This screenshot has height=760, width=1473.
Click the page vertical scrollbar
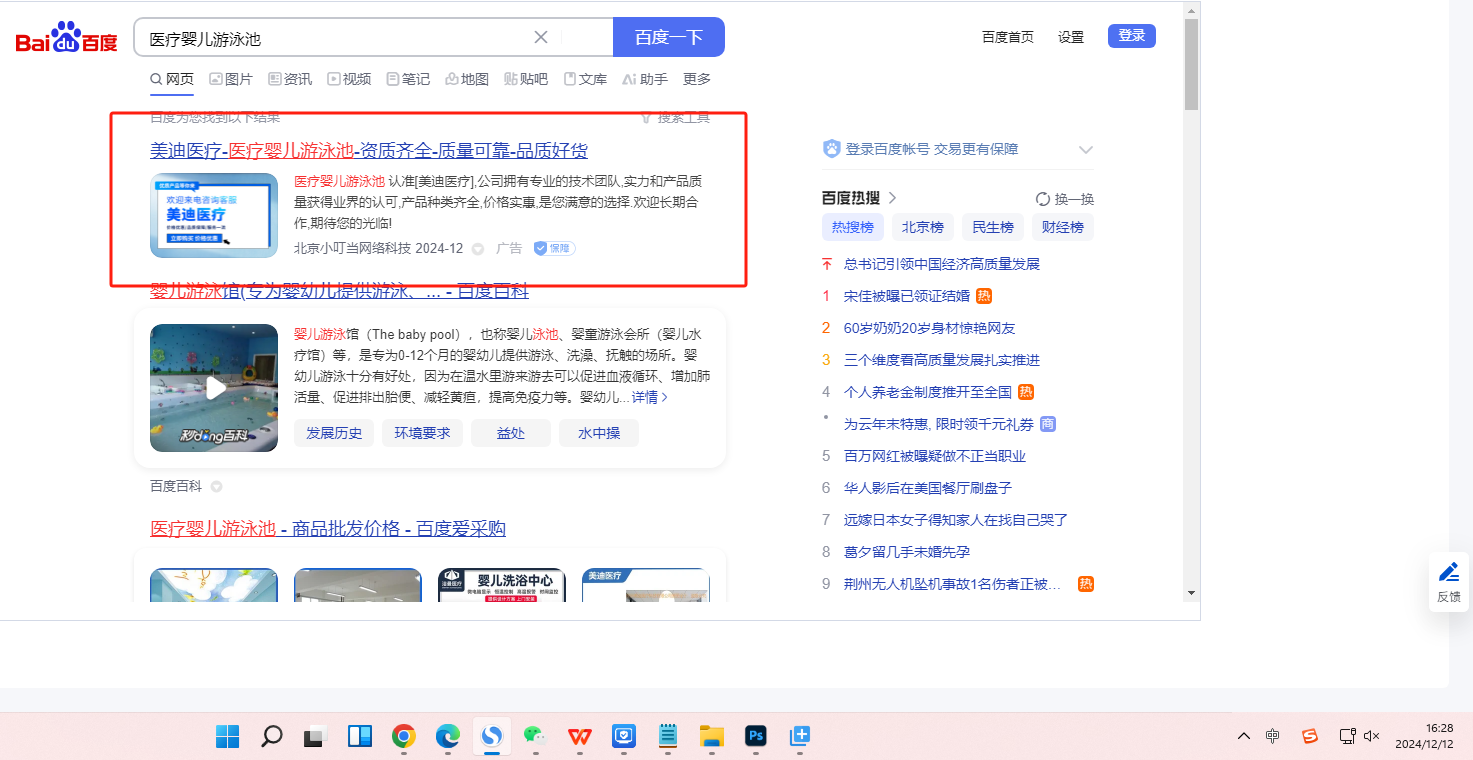(x=1191, y=300)
